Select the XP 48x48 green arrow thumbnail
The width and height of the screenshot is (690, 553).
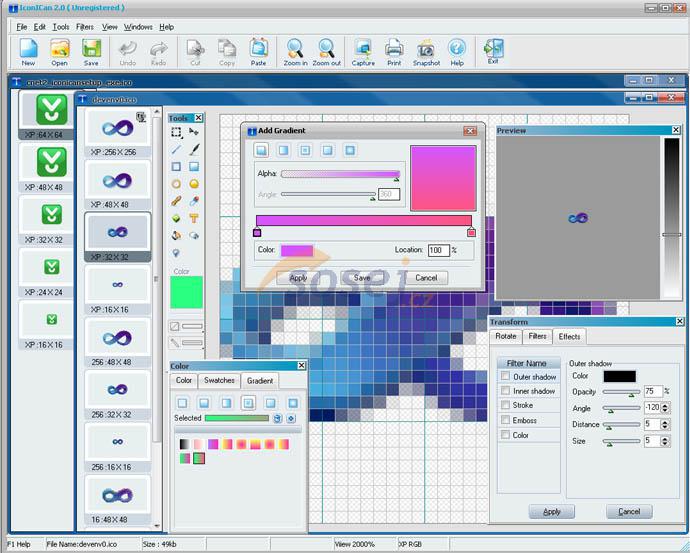(46, 168)
